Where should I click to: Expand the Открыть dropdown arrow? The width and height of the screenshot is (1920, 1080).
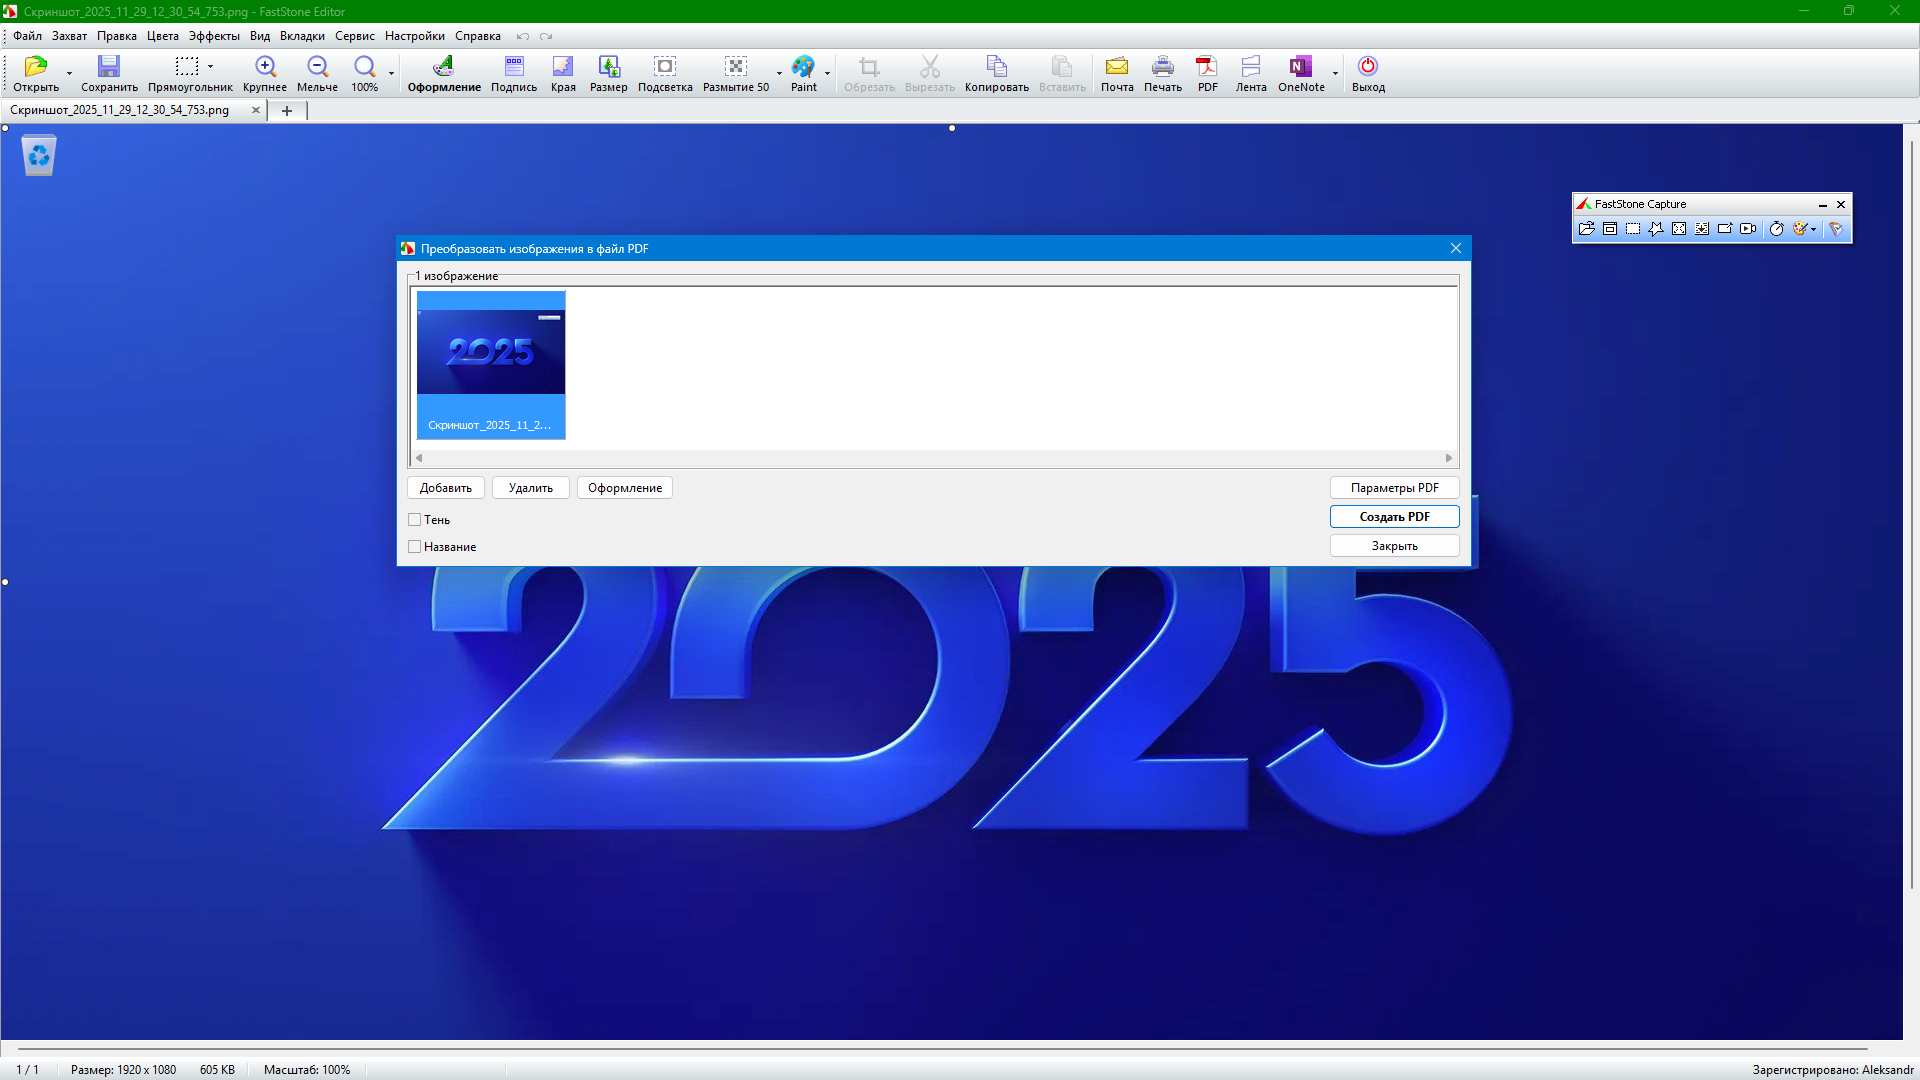[x=69, y=73]
